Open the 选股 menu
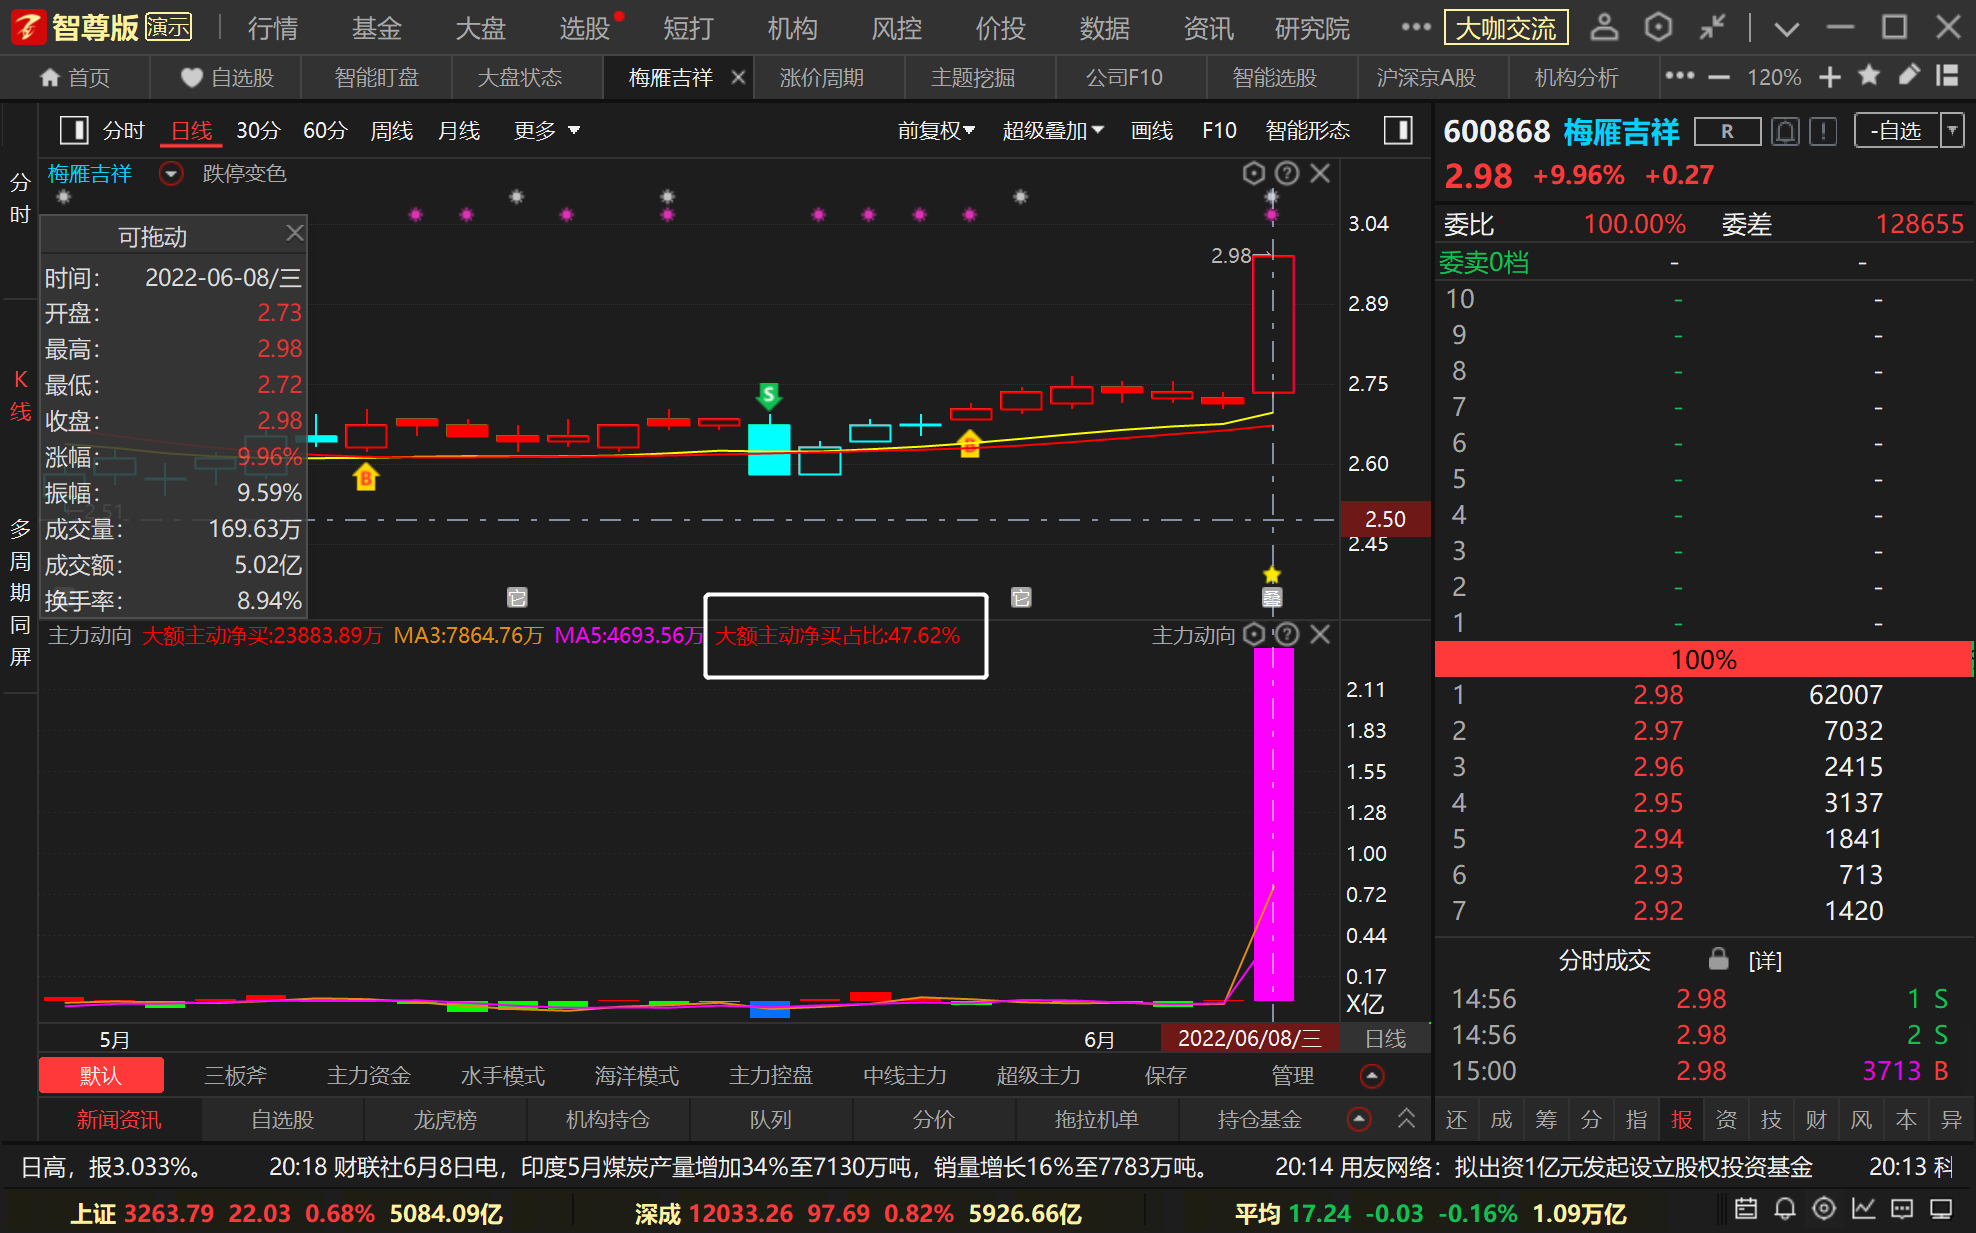This screenshot has width=1976, height=1233. (585, 28)
